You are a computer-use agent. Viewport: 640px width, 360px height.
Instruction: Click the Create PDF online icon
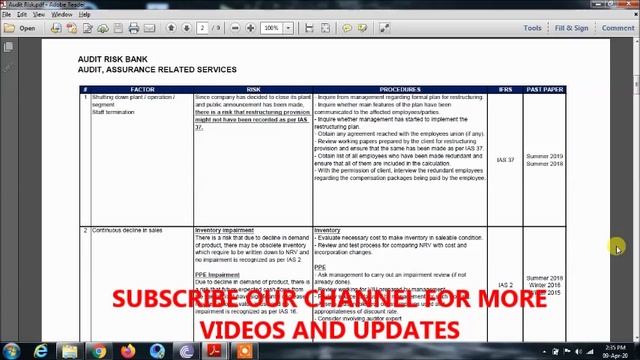71,28
